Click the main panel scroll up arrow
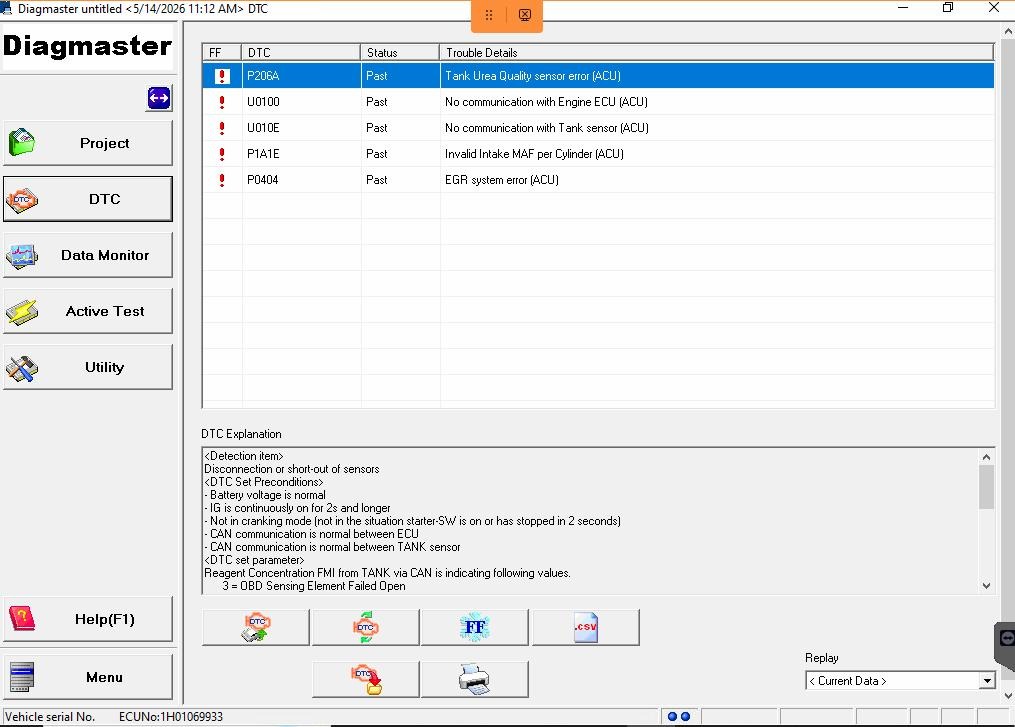The width and height of the screenshot is (1015, 727). (x=1008, y=30)
